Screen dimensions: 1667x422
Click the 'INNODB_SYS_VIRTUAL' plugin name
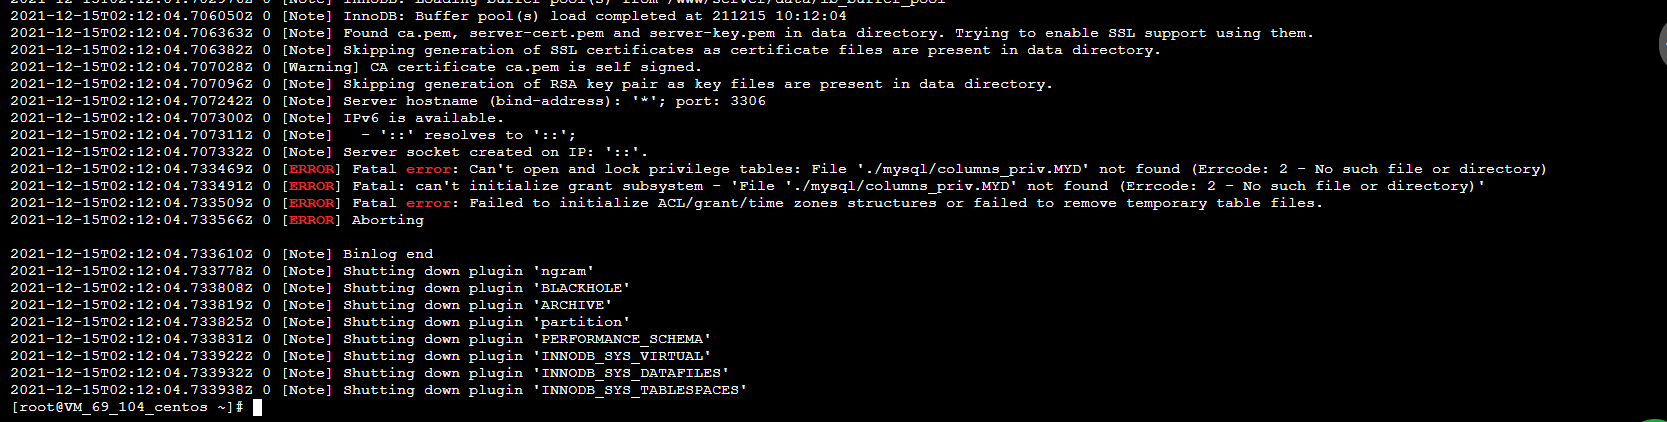pos(621,356)
